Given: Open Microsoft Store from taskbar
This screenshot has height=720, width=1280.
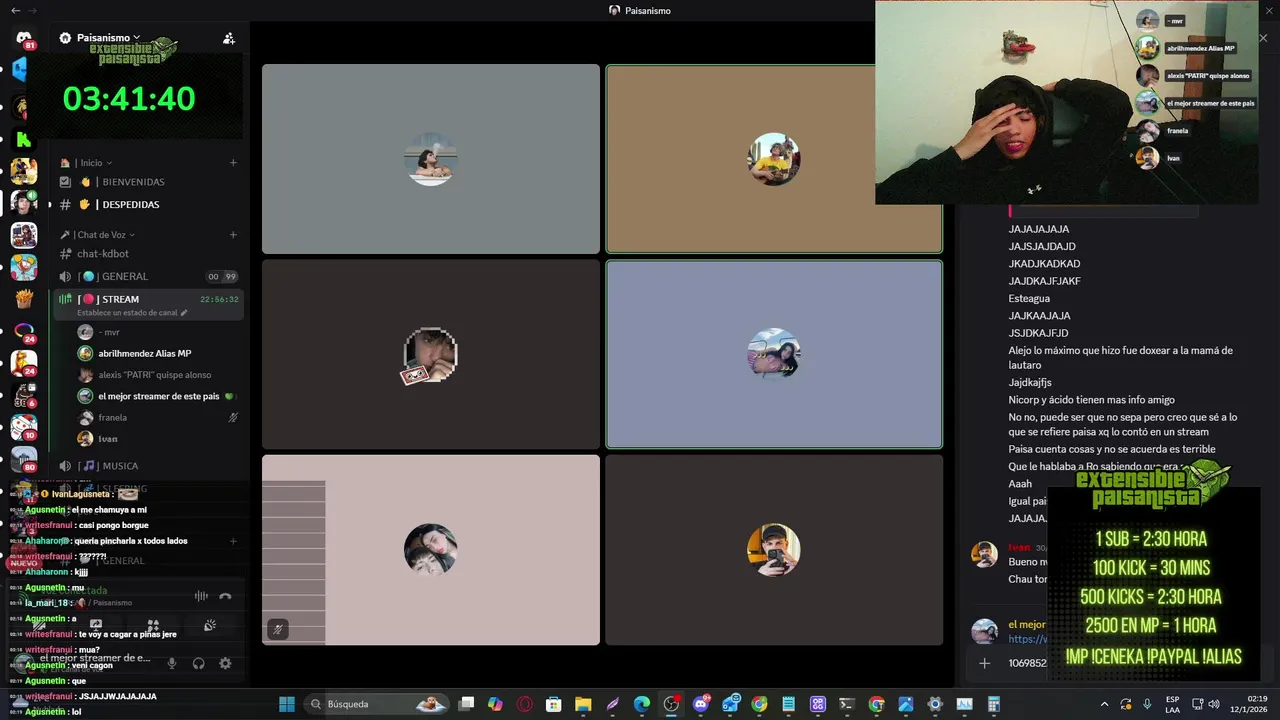Looking at the screenshot, I should 554,704.
